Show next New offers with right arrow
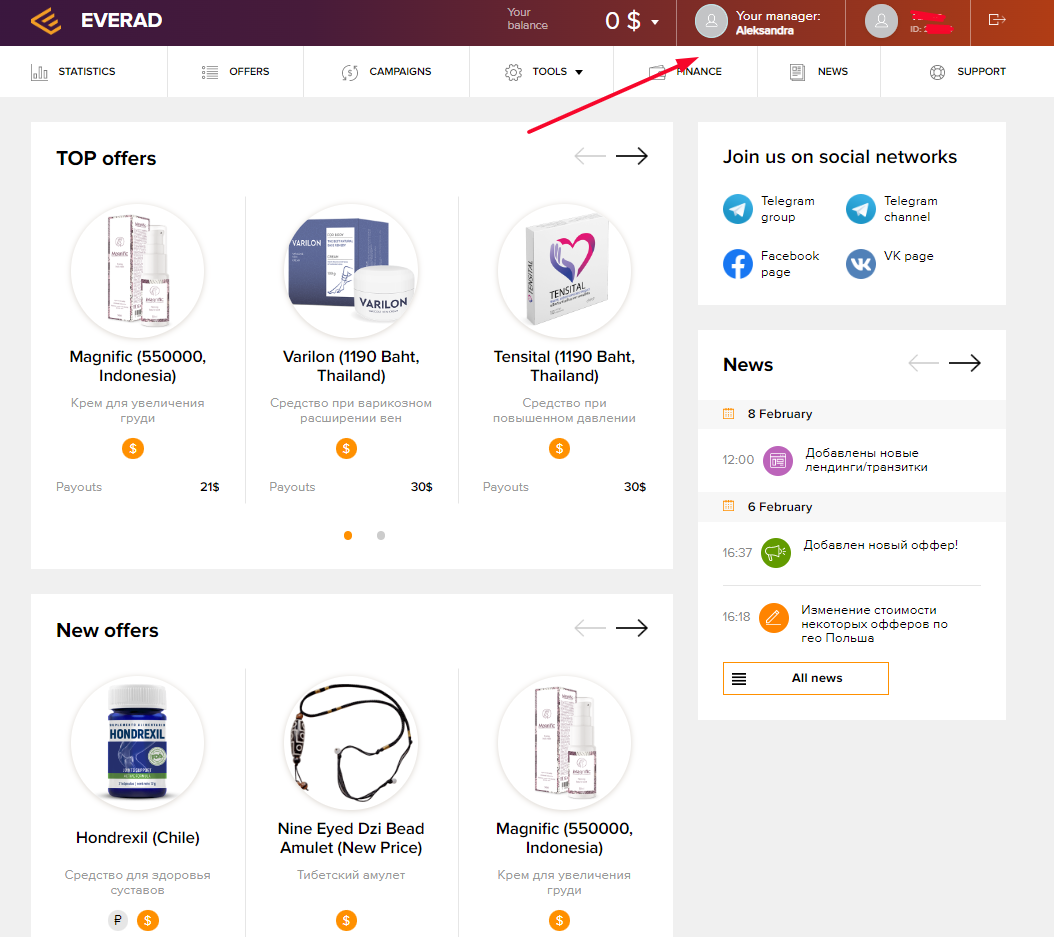 coord(632,628)
